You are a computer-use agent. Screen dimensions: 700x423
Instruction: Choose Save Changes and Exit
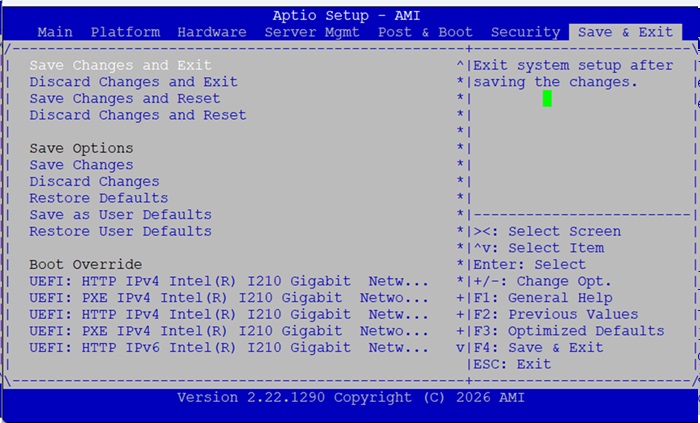click(120, 65)
